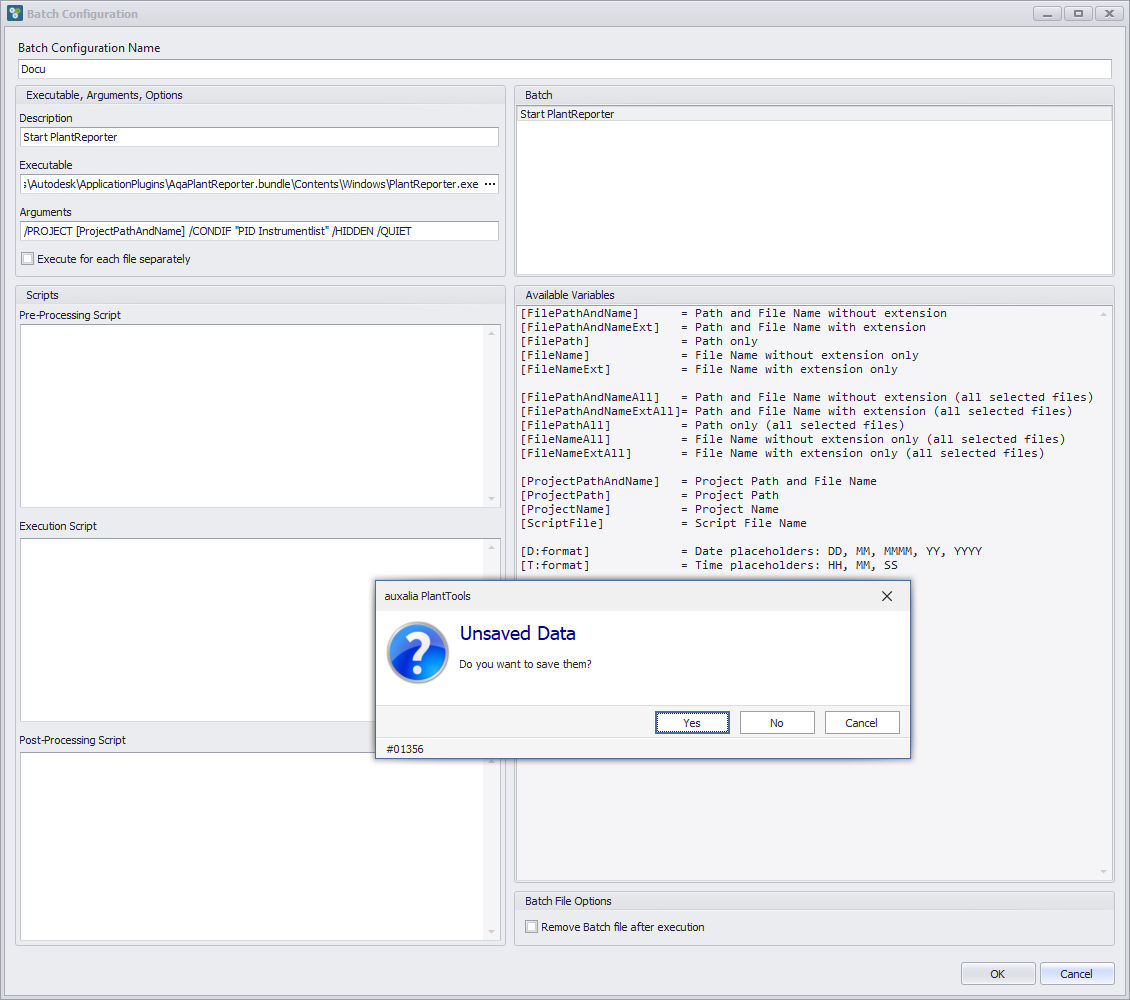Click OK at bottom of Batch Configuration
The image size is (1130, 1000).
tap(997, 974)
